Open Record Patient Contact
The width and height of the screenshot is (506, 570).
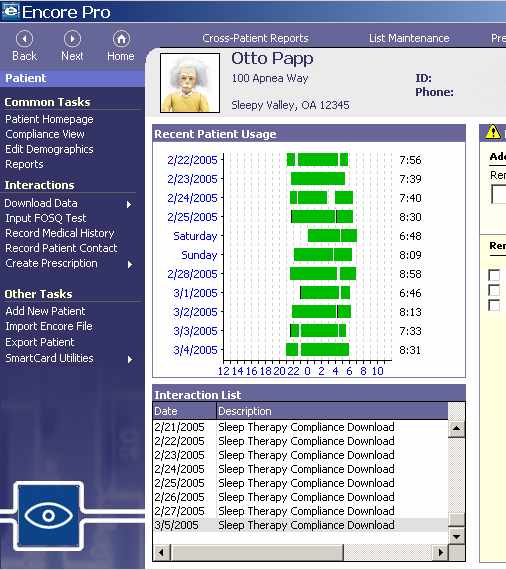(x=61, y=248)
